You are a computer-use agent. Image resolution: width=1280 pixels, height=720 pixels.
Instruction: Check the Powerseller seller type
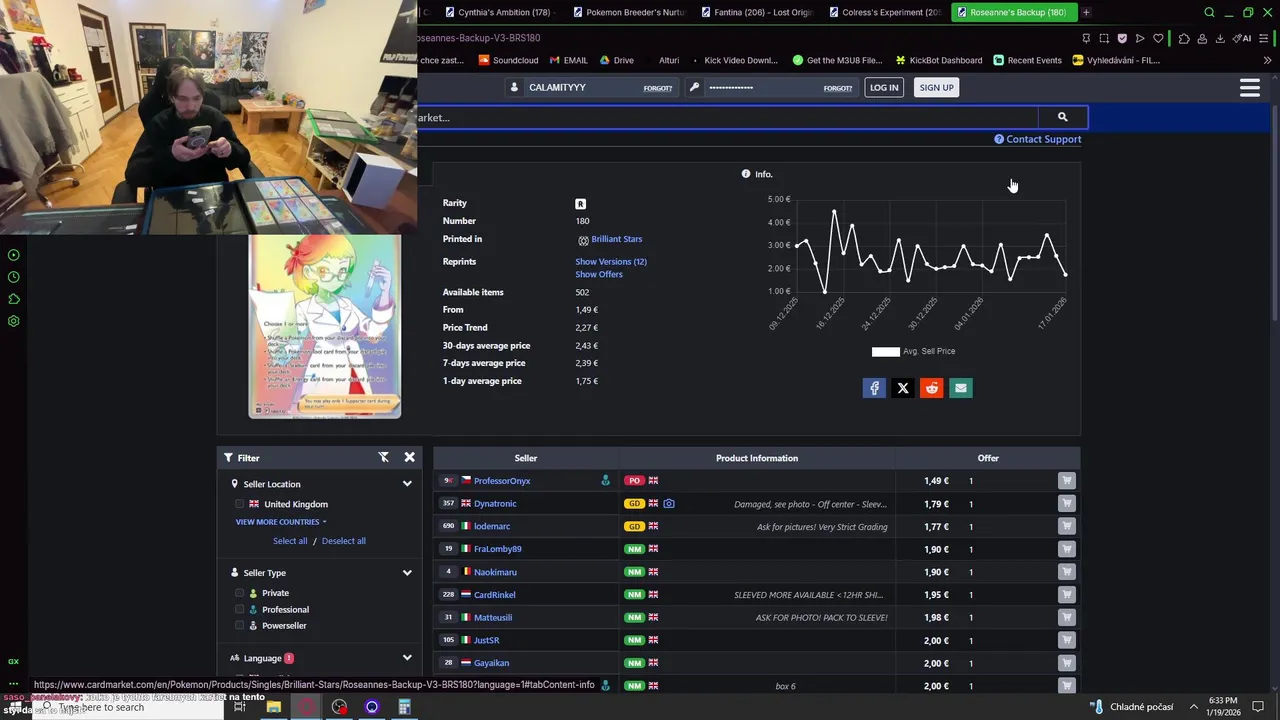239,625
